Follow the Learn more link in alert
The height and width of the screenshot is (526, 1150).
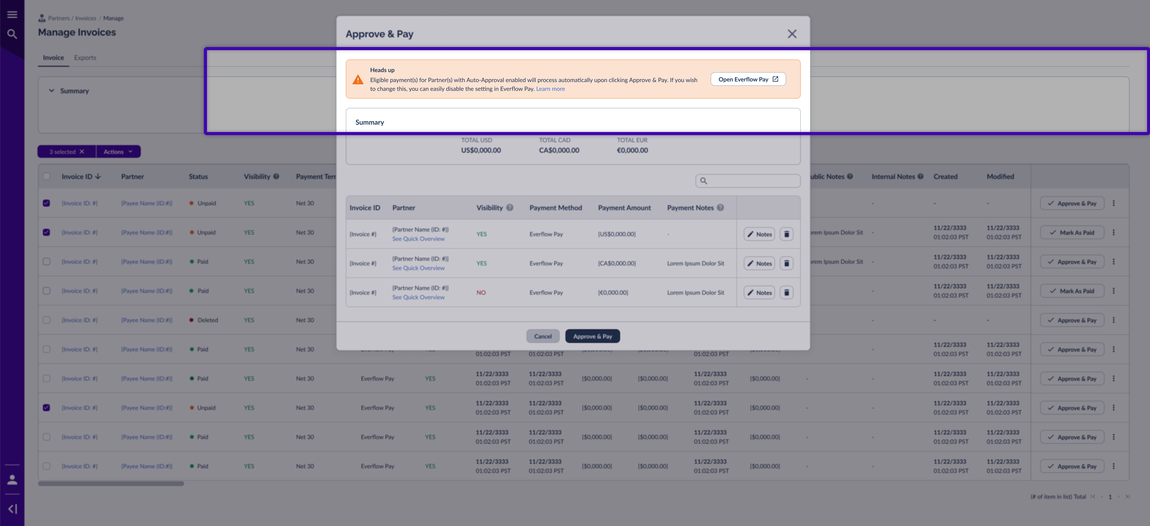550,89
